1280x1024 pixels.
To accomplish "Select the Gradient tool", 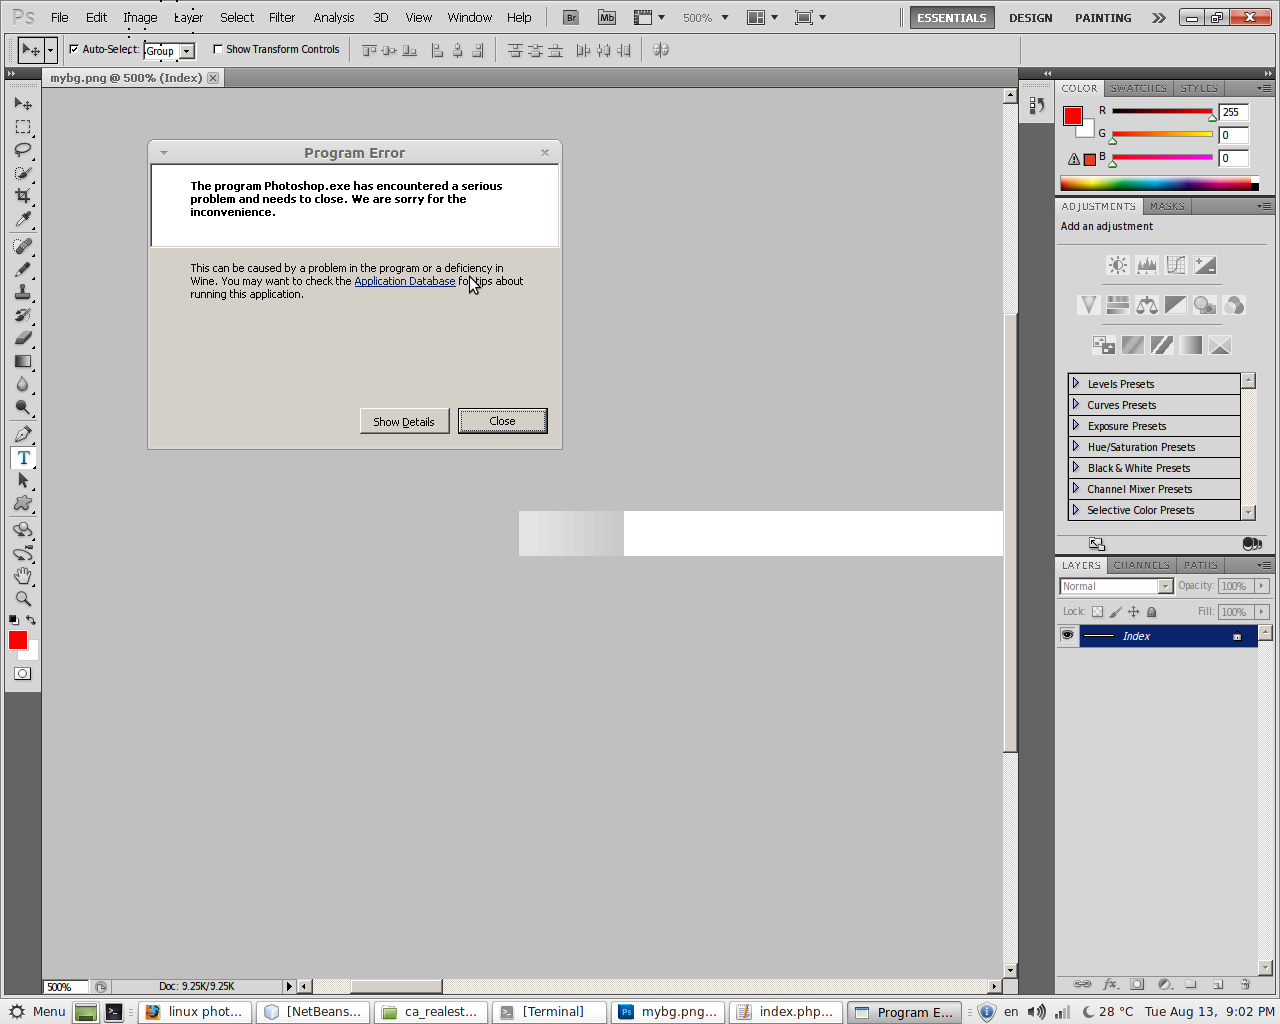I will pos(23,361).
